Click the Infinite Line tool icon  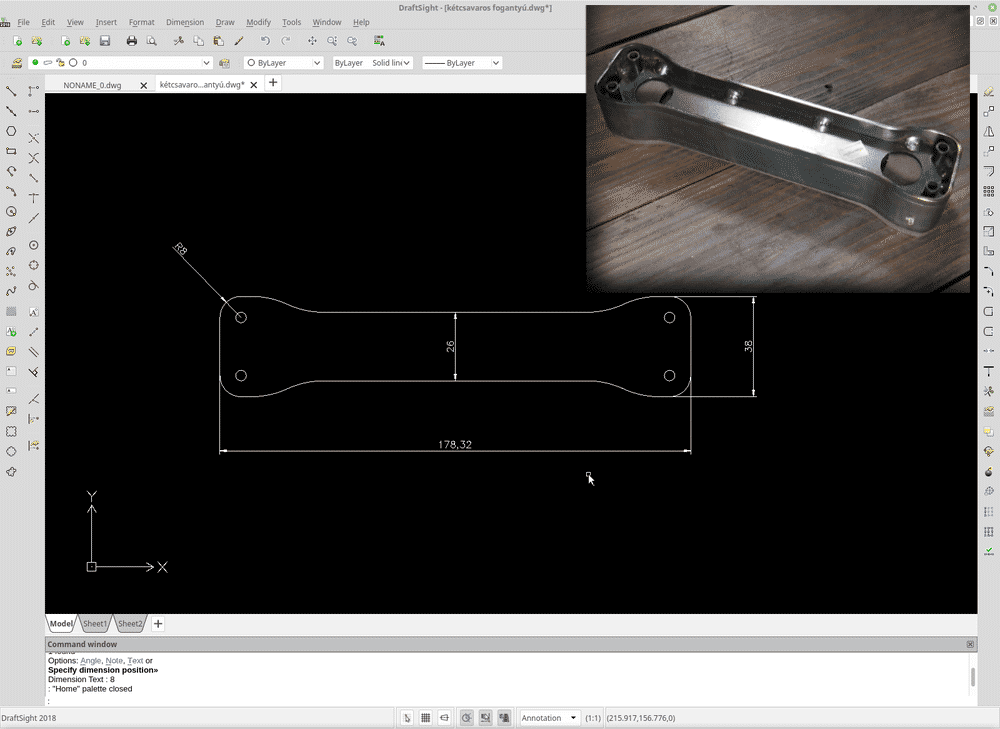(11, 111)
